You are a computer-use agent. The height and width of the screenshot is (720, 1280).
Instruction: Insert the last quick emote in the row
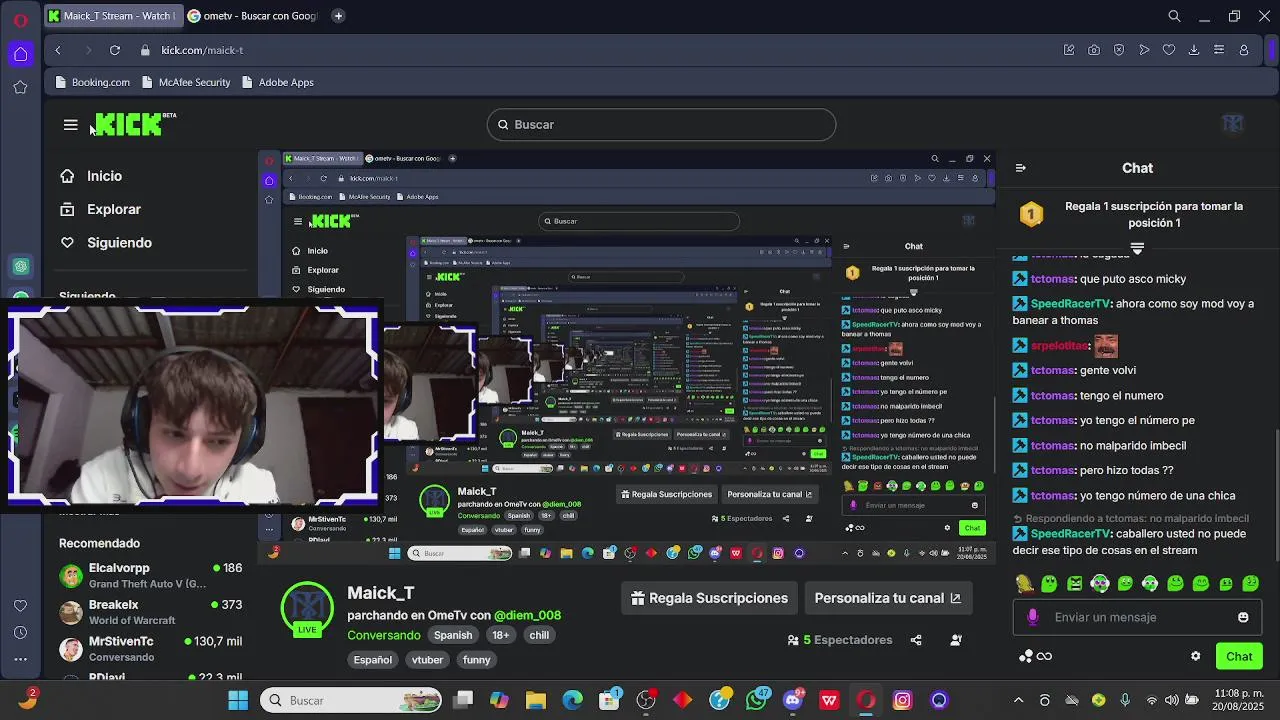pos(1251,583)
